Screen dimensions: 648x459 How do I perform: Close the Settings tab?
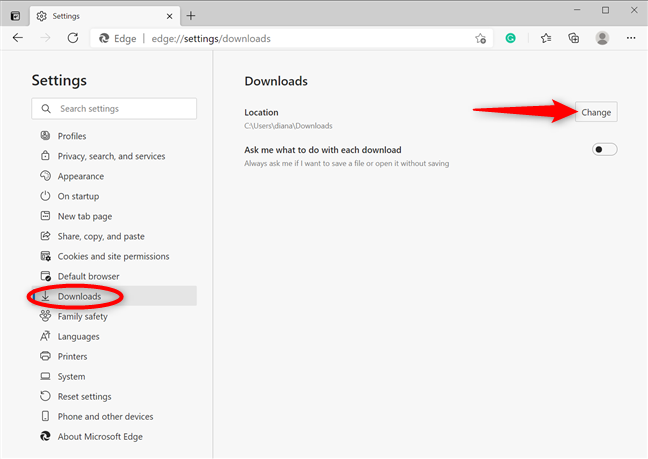pos(169,16)
